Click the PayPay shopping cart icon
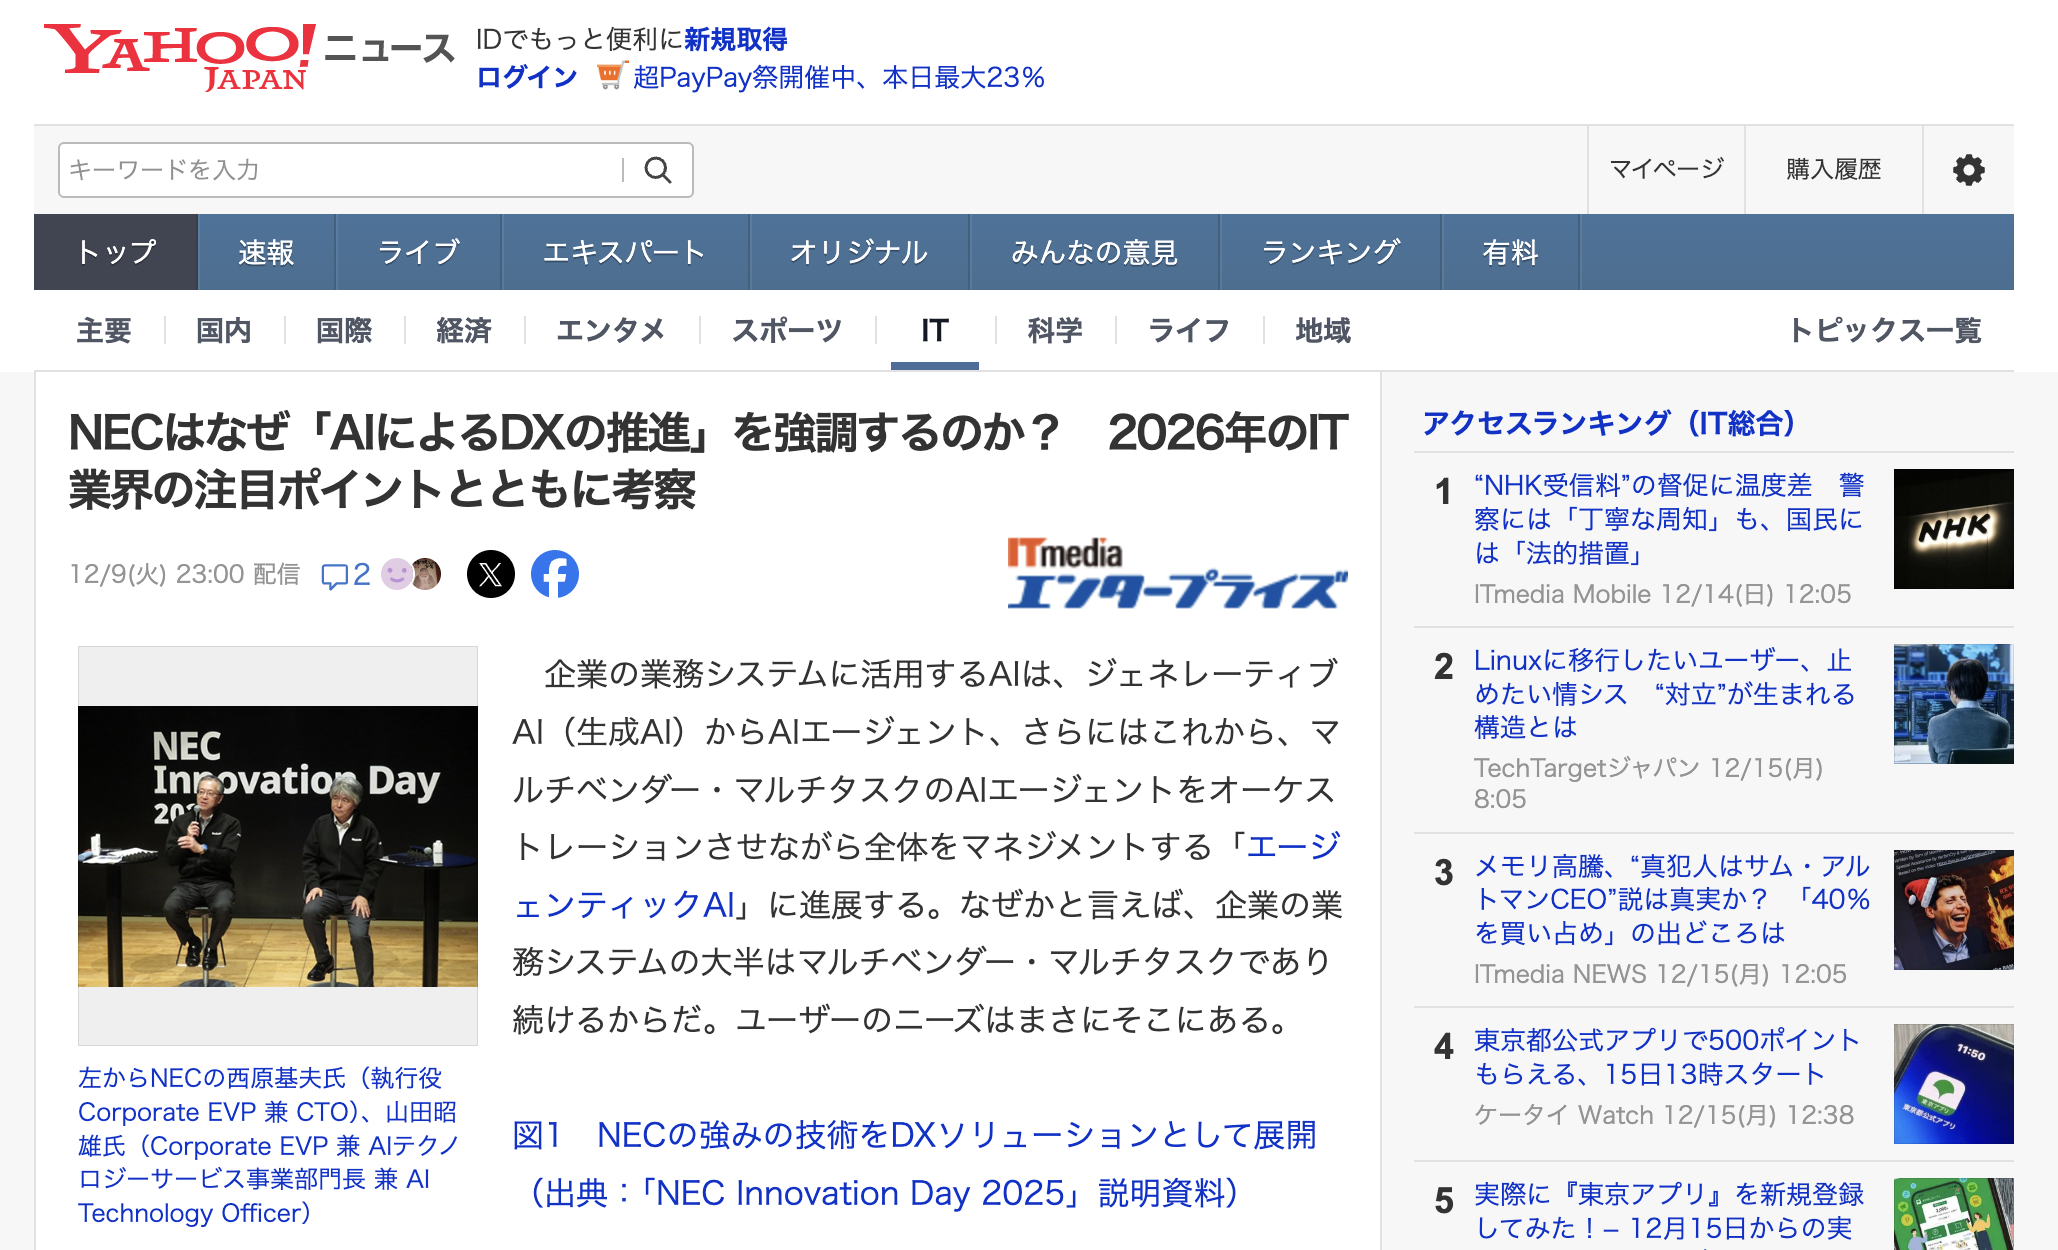 [x=610, y=77]
